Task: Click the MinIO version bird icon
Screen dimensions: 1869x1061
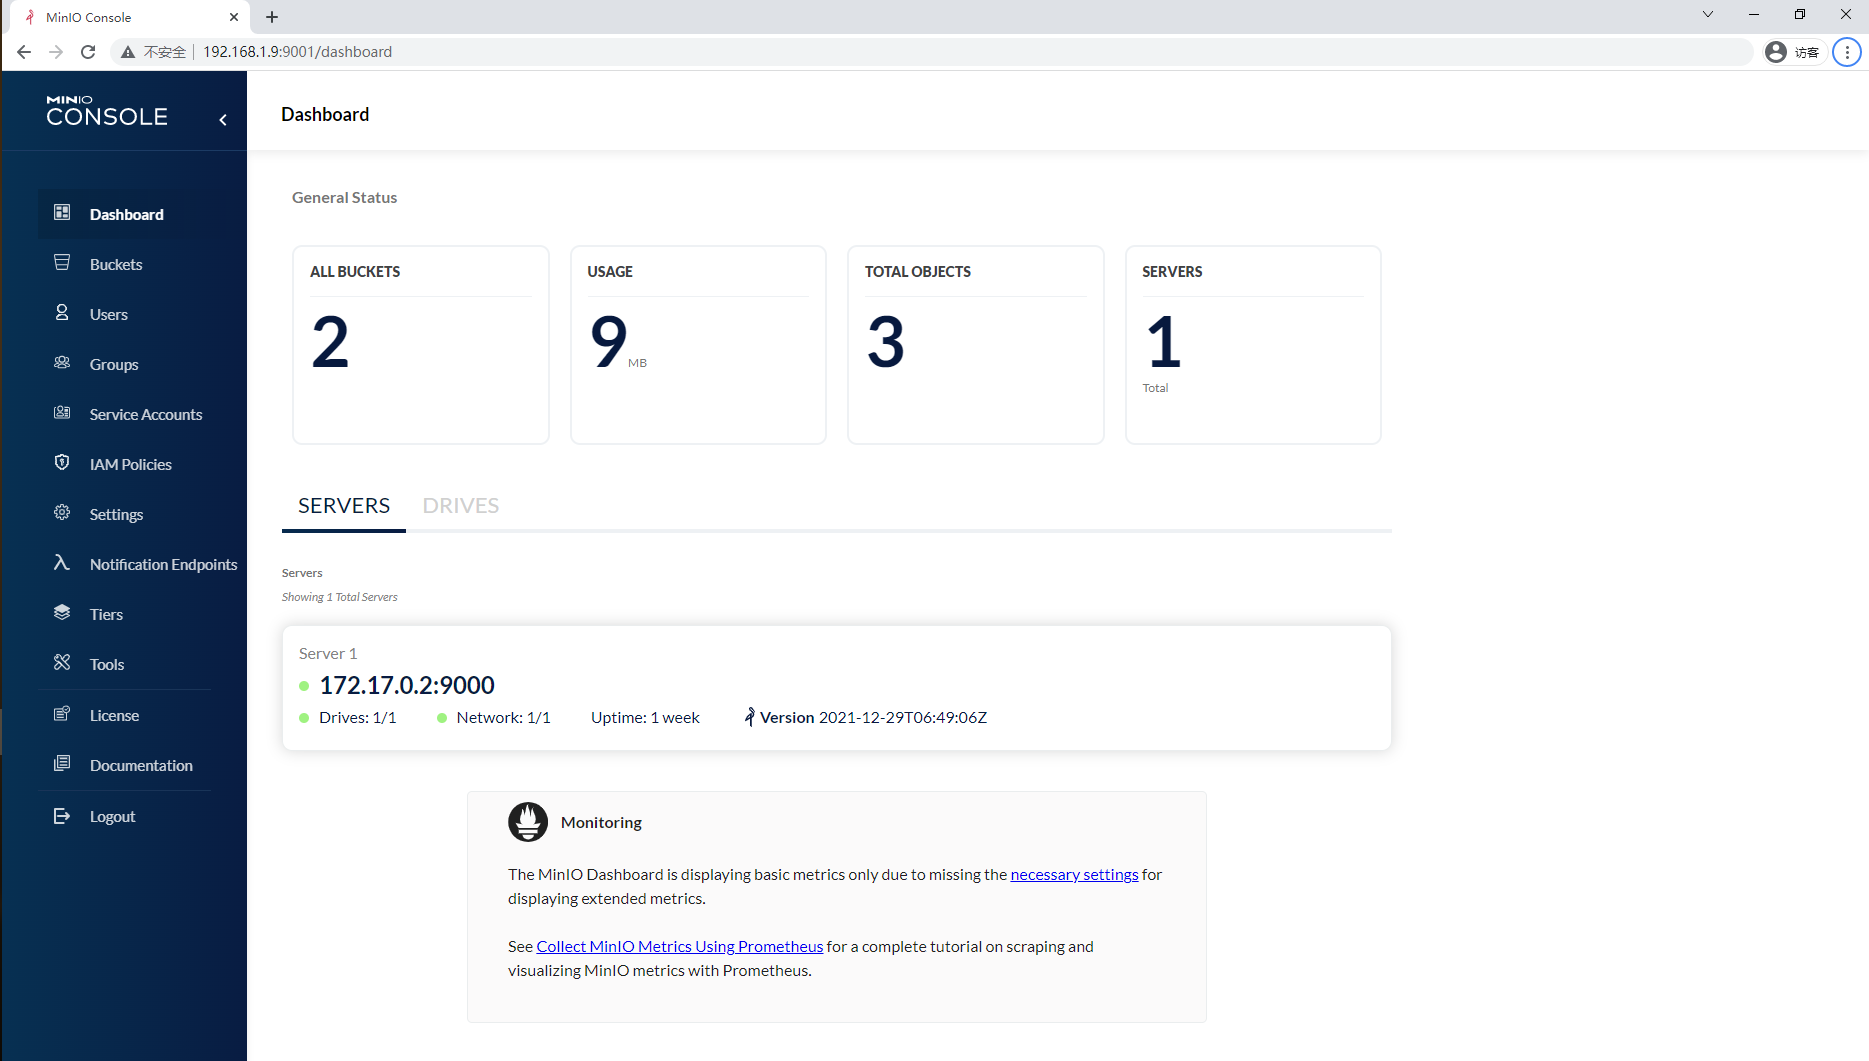Action: [750, 717]
